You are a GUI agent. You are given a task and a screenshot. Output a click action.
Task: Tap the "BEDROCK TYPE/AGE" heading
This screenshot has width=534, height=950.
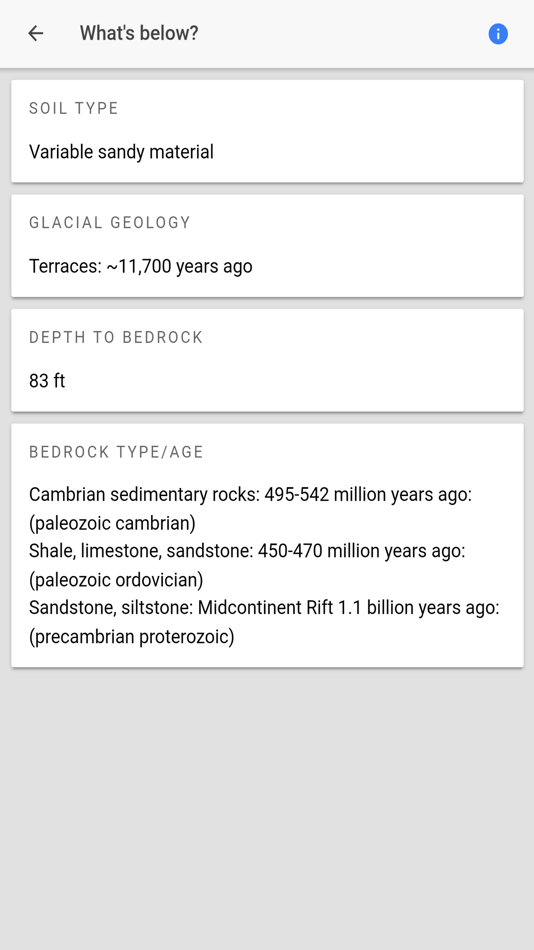click(116, 452)
